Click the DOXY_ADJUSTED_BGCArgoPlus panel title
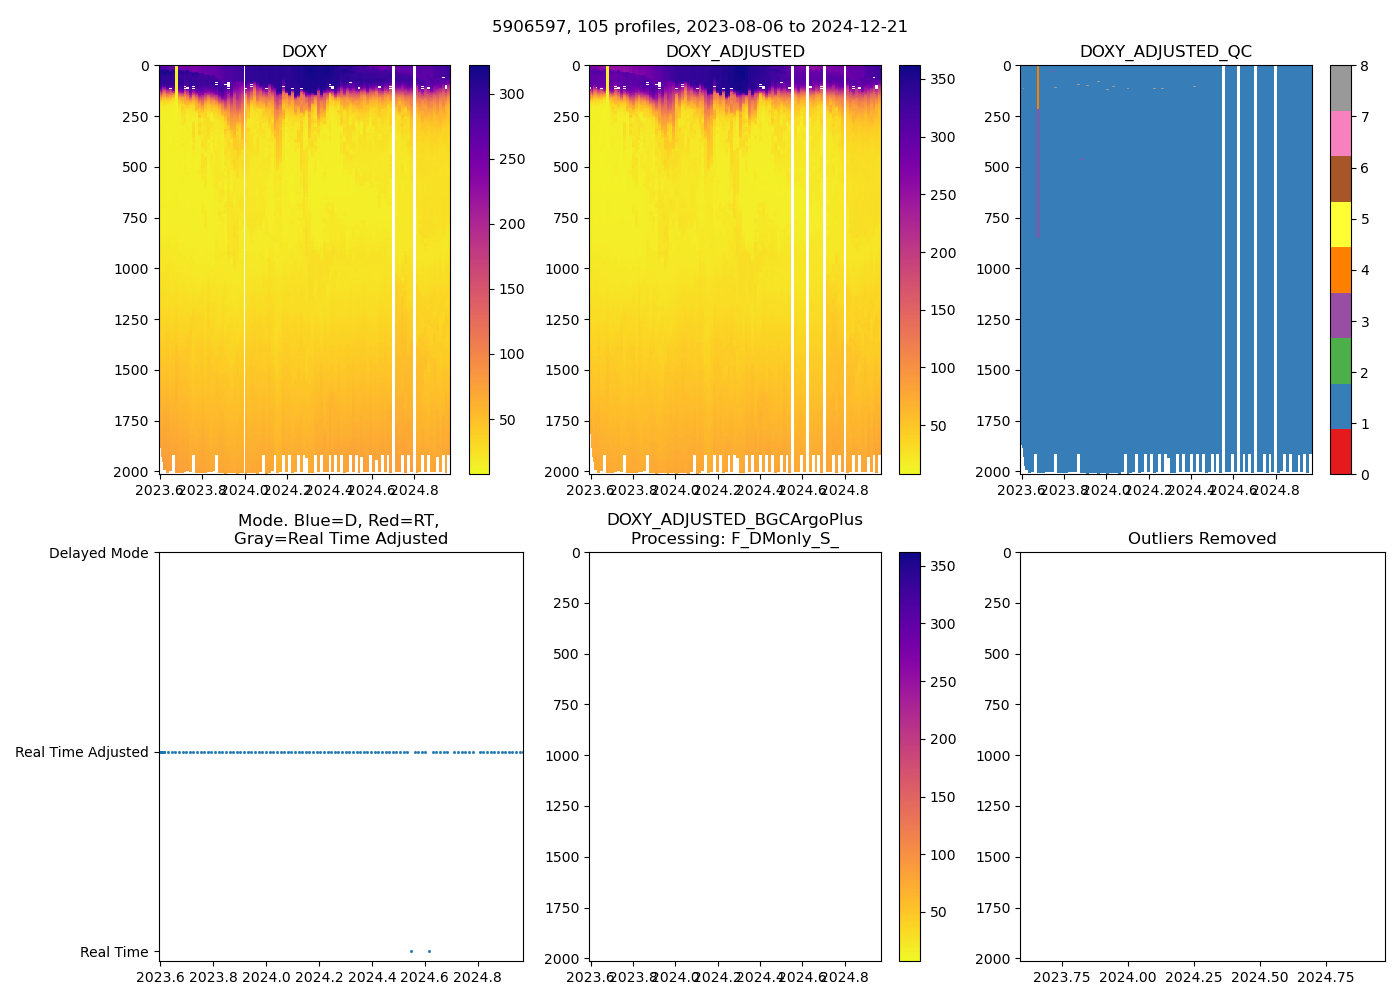 click(x=735, y=529)
